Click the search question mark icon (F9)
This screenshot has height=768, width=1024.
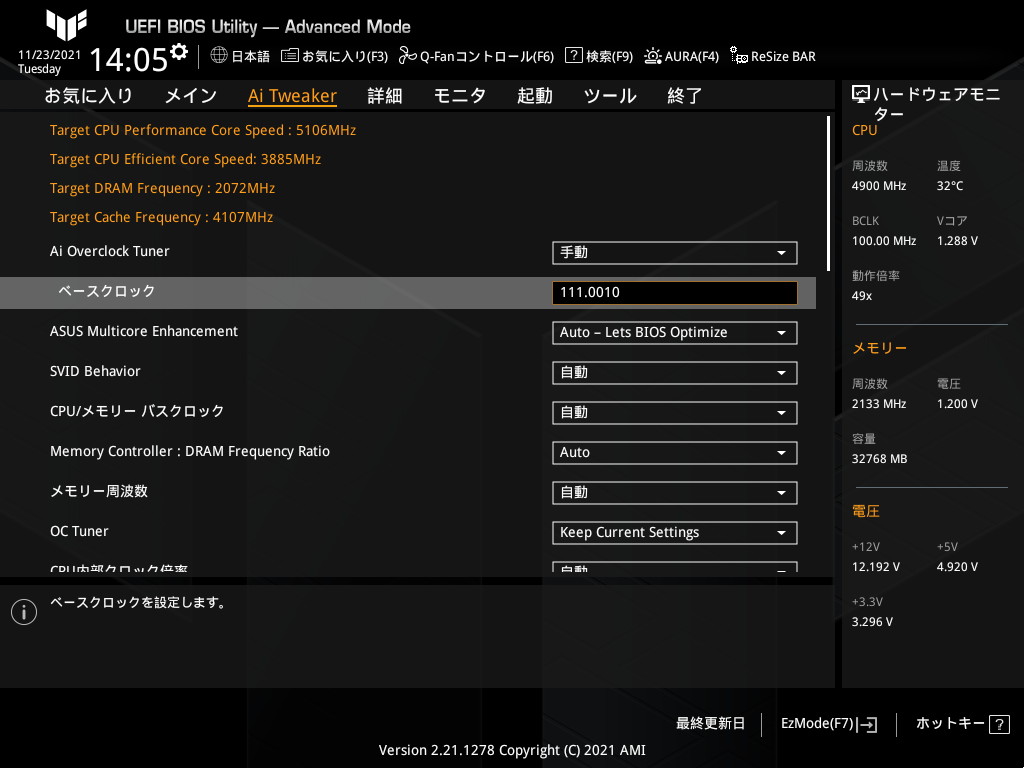[x=574, y=55]
